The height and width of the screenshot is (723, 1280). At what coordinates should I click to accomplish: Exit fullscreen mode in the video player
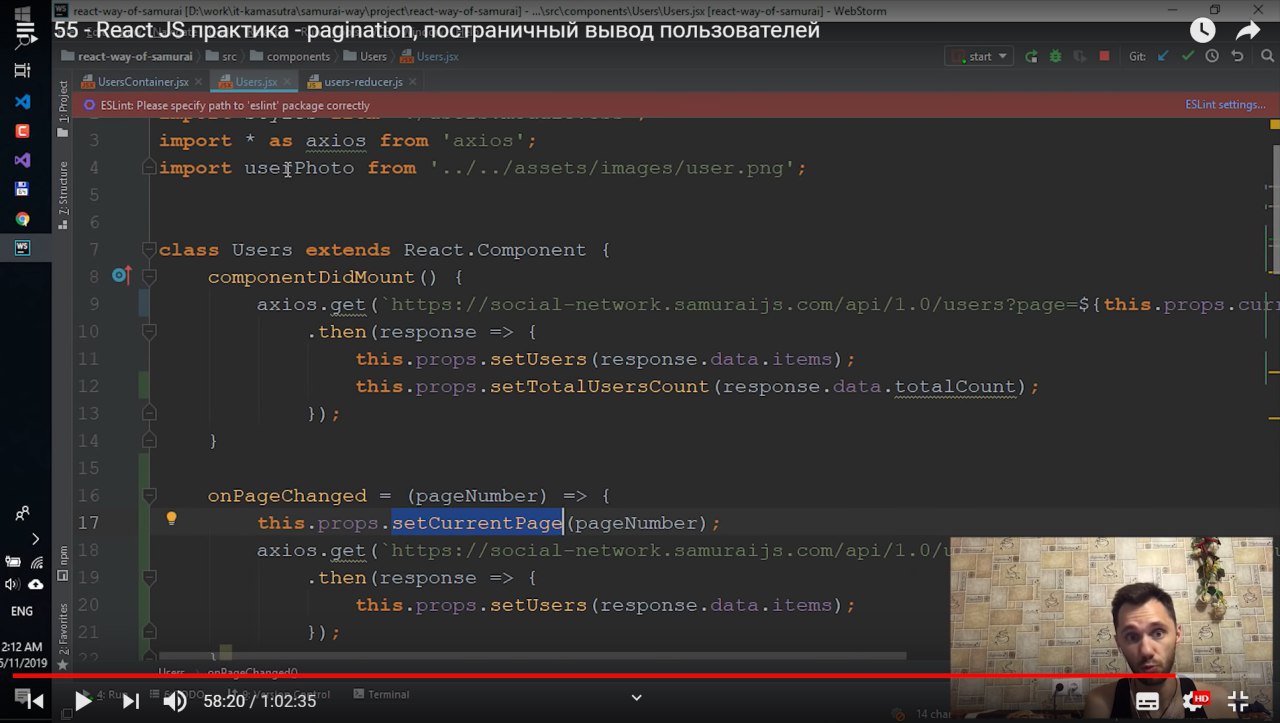[x=1238, y=701]
